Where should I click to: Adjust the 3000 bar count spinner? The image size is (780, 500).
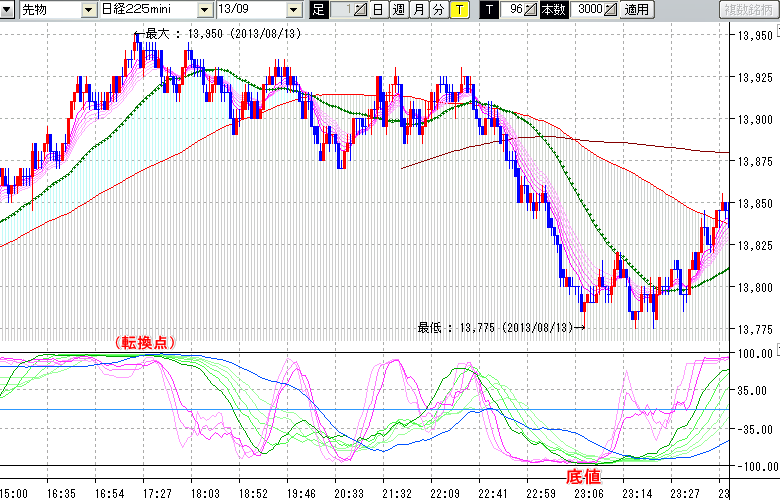[x=611, y=10]
